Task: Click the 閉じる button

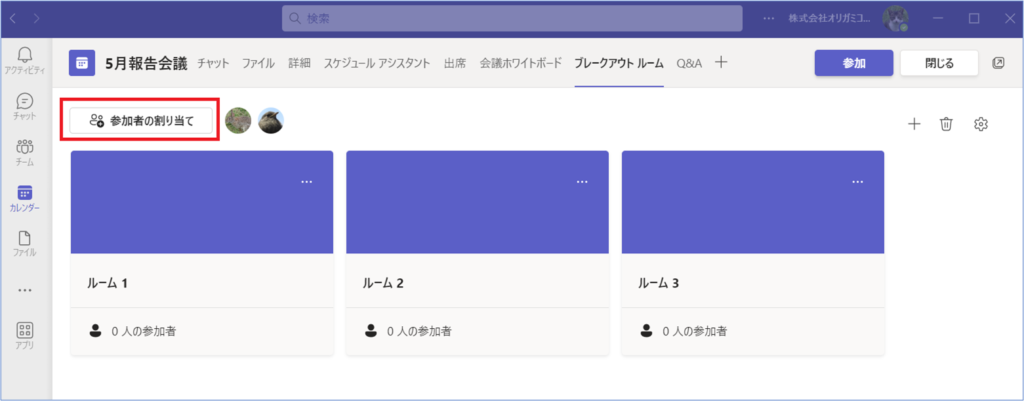Action: tap(938, 63)
